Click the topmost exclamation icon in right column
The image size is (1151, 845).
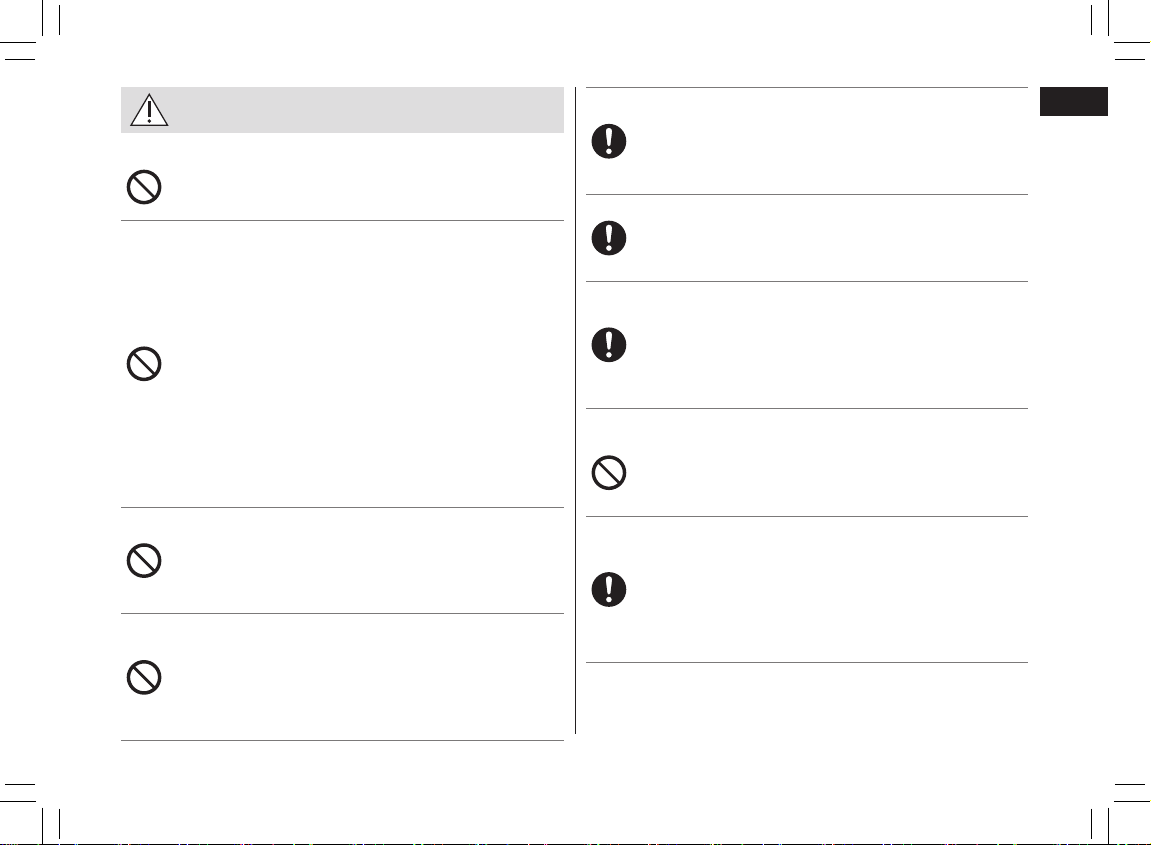click(609, 141)
